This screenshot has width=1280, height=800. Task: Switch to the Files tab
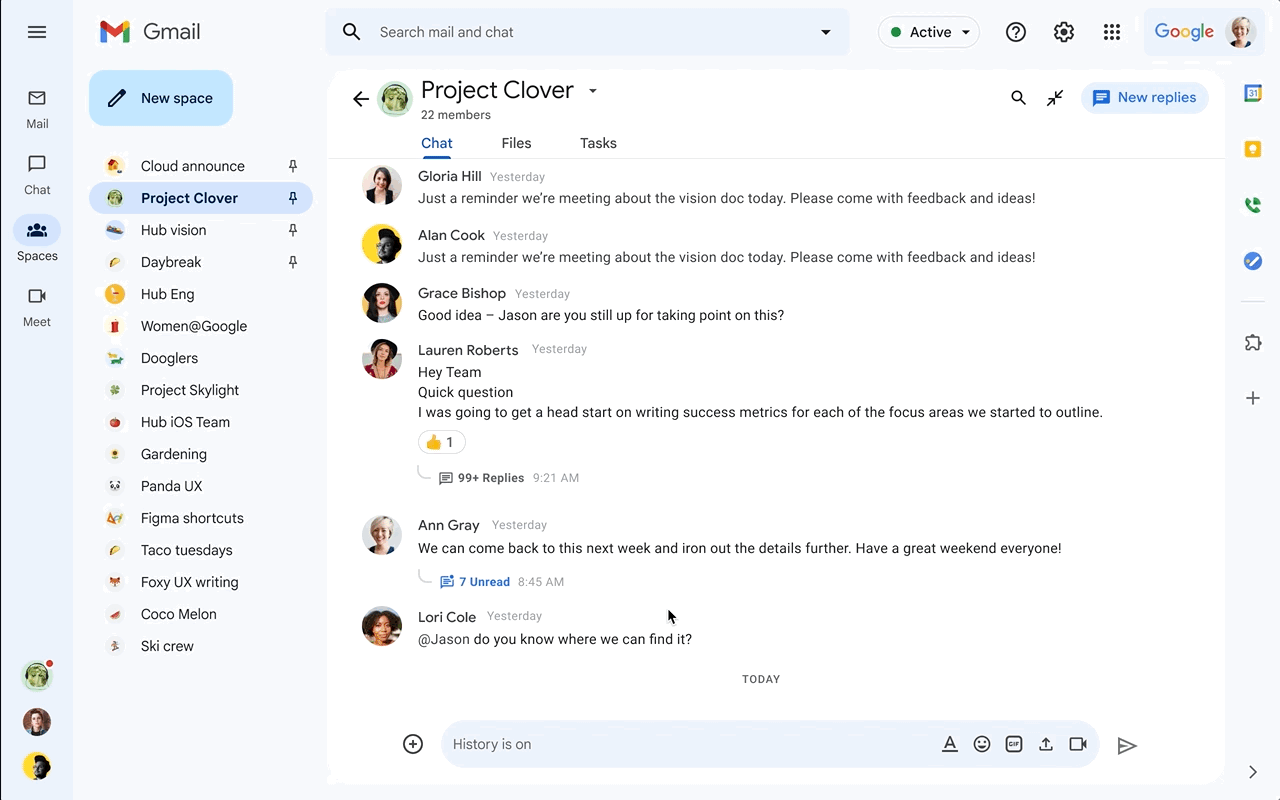[x=516, y=143]
